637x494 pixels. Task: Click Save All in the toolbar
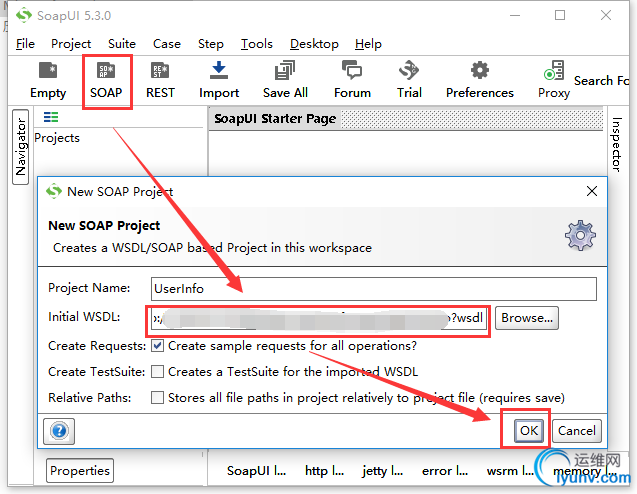tap(285, 80)
